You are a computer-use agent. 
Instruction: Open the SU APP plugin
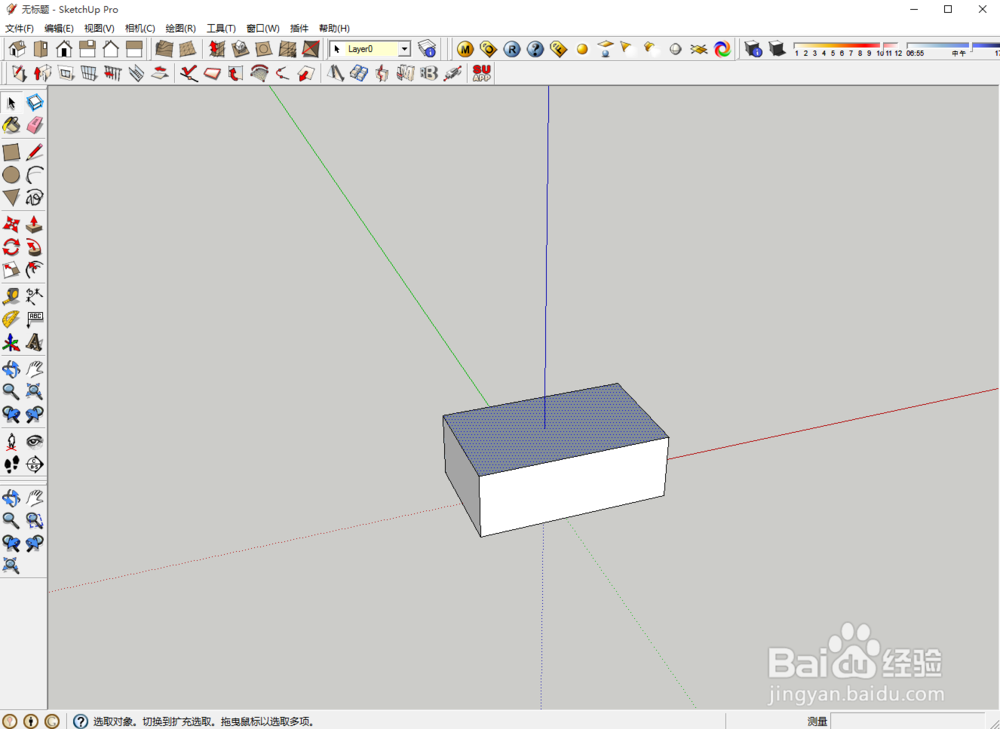tap(482, 73)
